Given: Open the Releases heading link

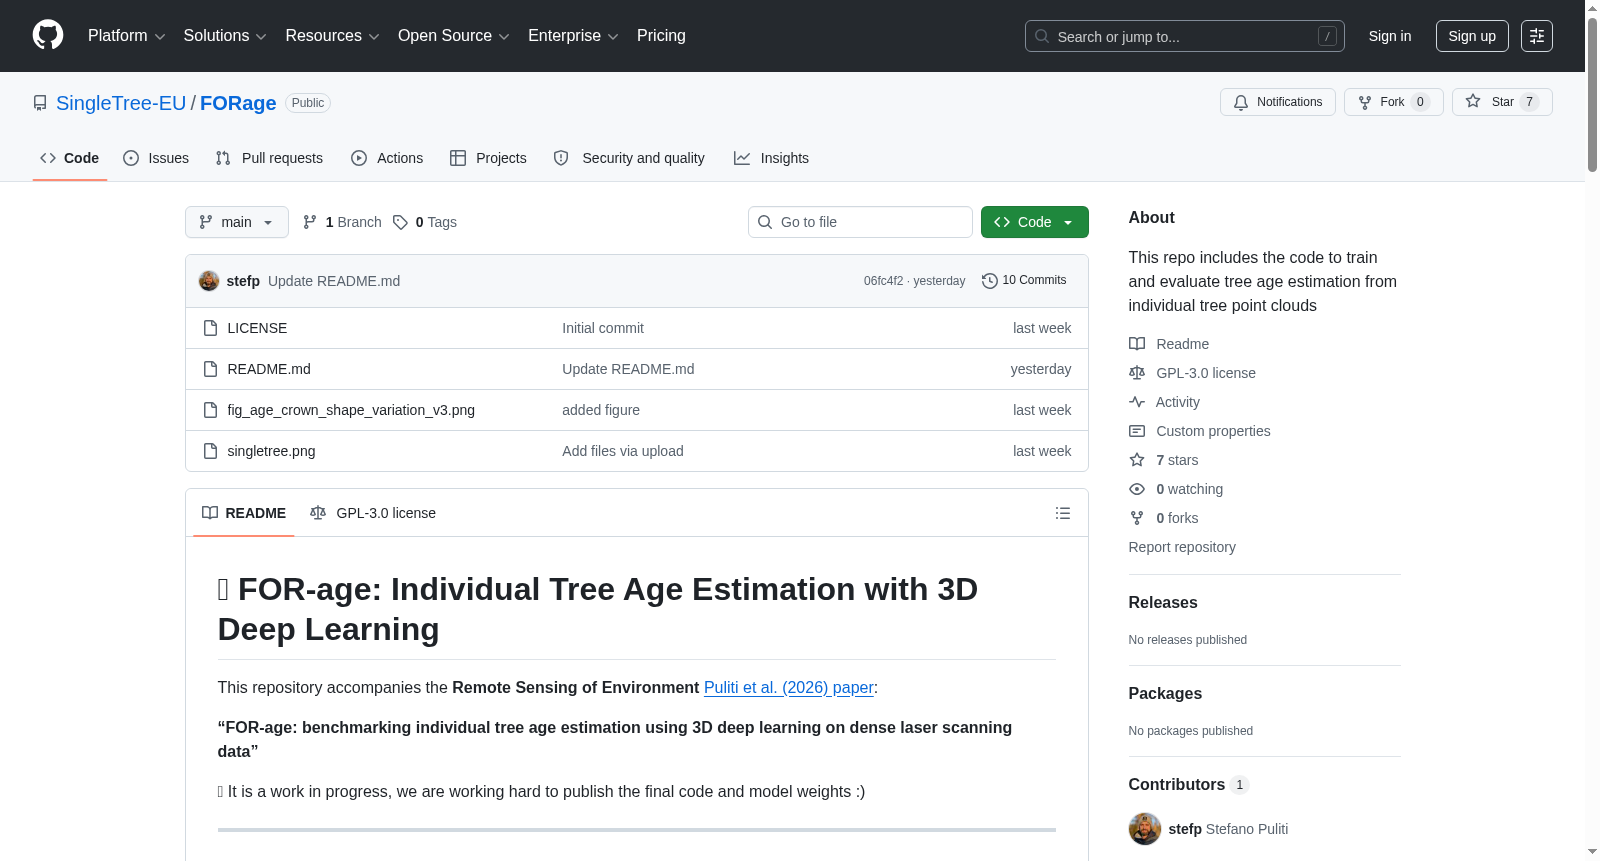Looking at the screenshot, I should pos(1163,602).
